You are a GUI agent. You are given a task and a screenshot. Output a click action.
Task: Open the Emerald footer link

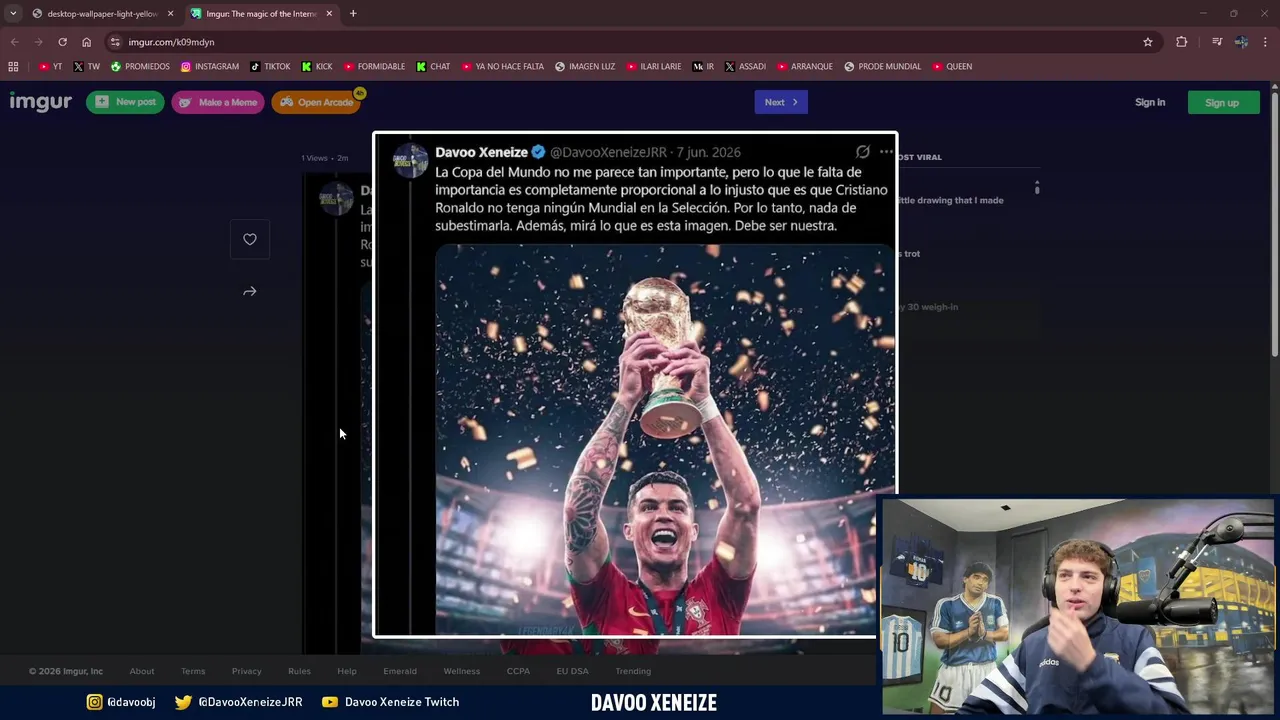[x=400, y=671]
